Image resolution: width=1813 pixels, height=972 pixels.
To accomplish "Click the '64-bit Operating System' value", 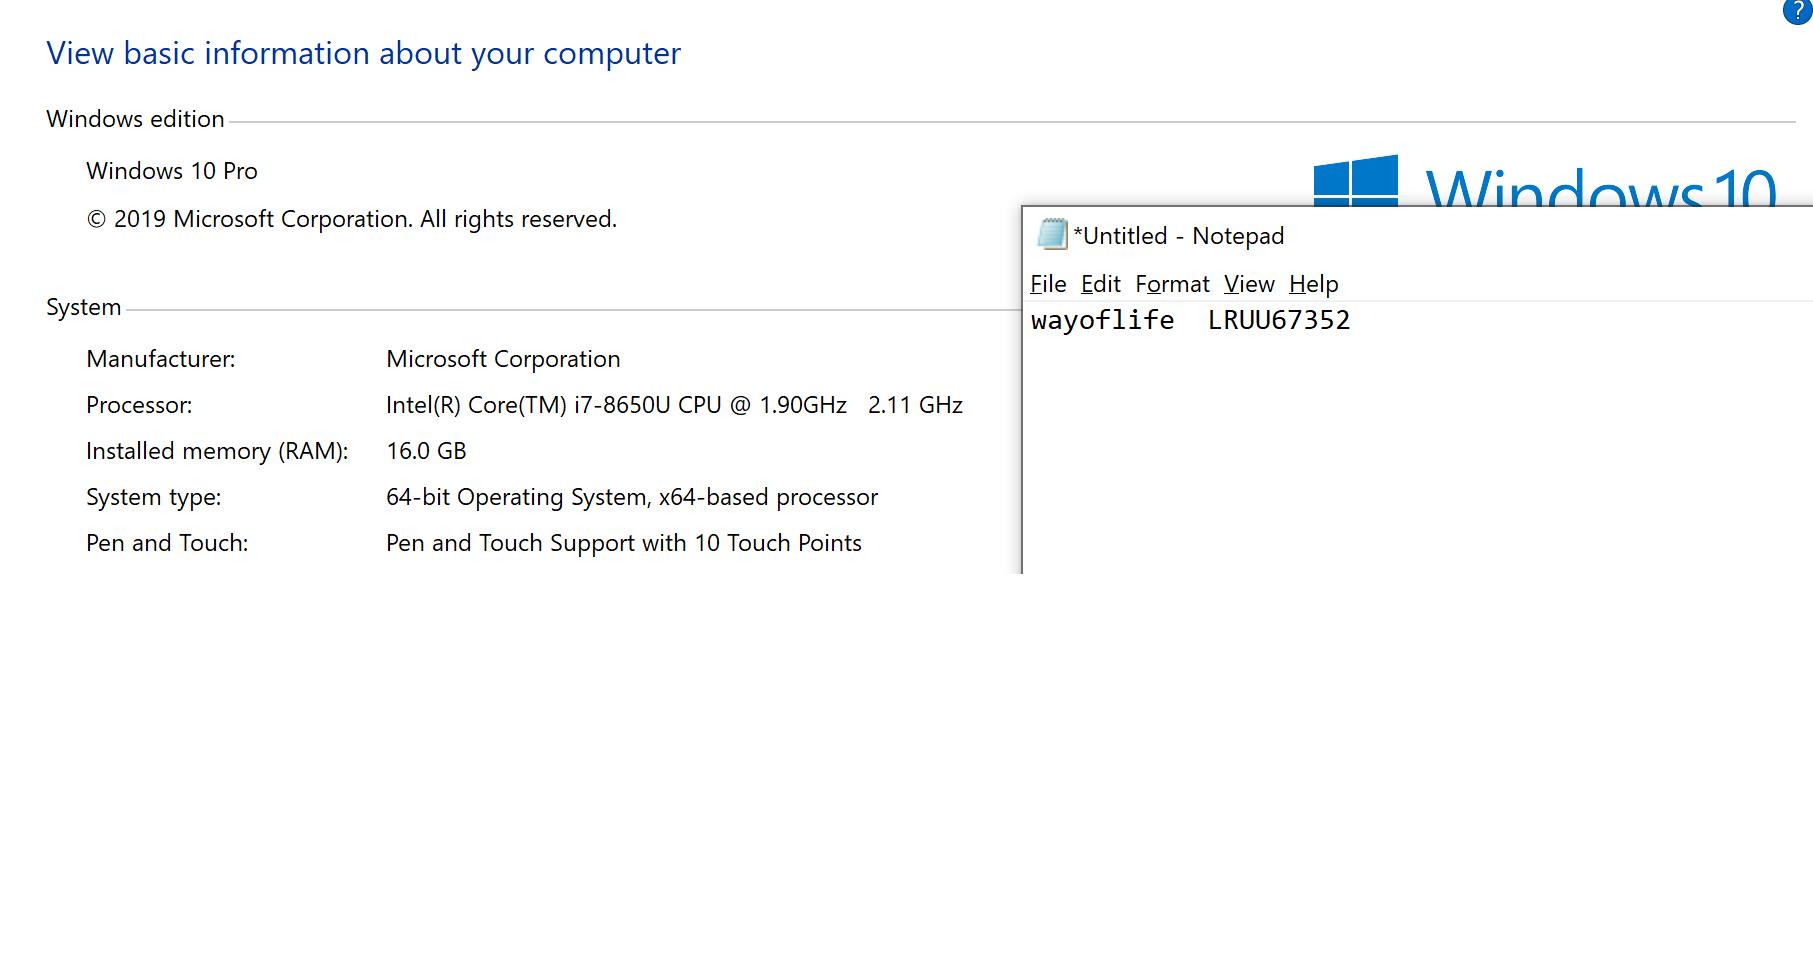I will (632, 497).
